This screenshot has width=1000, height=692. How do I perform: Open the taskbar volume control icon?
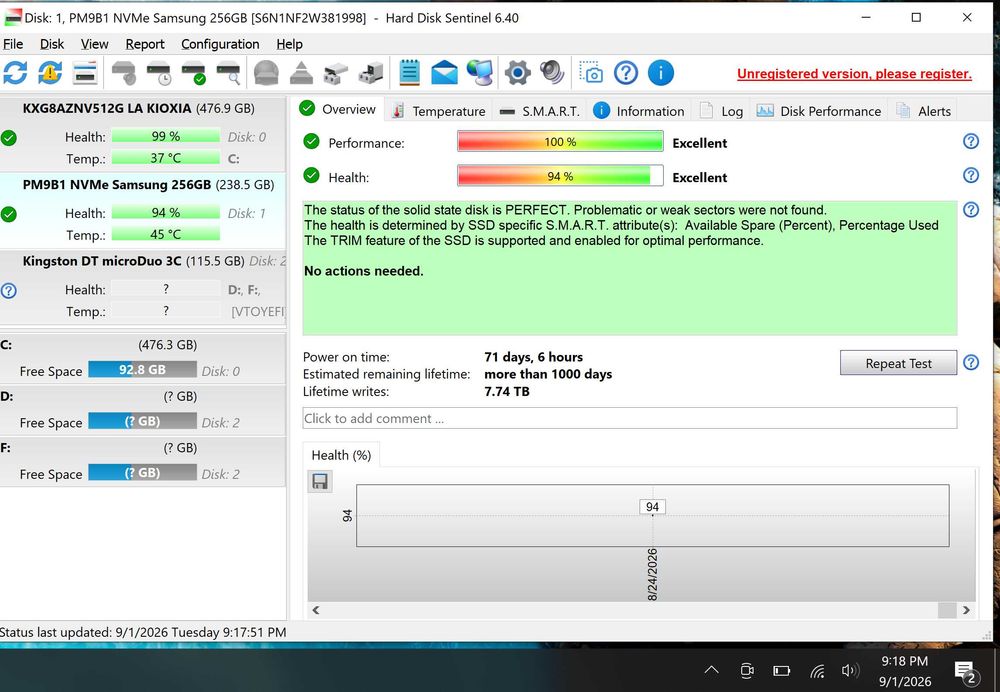click(849, 670)
